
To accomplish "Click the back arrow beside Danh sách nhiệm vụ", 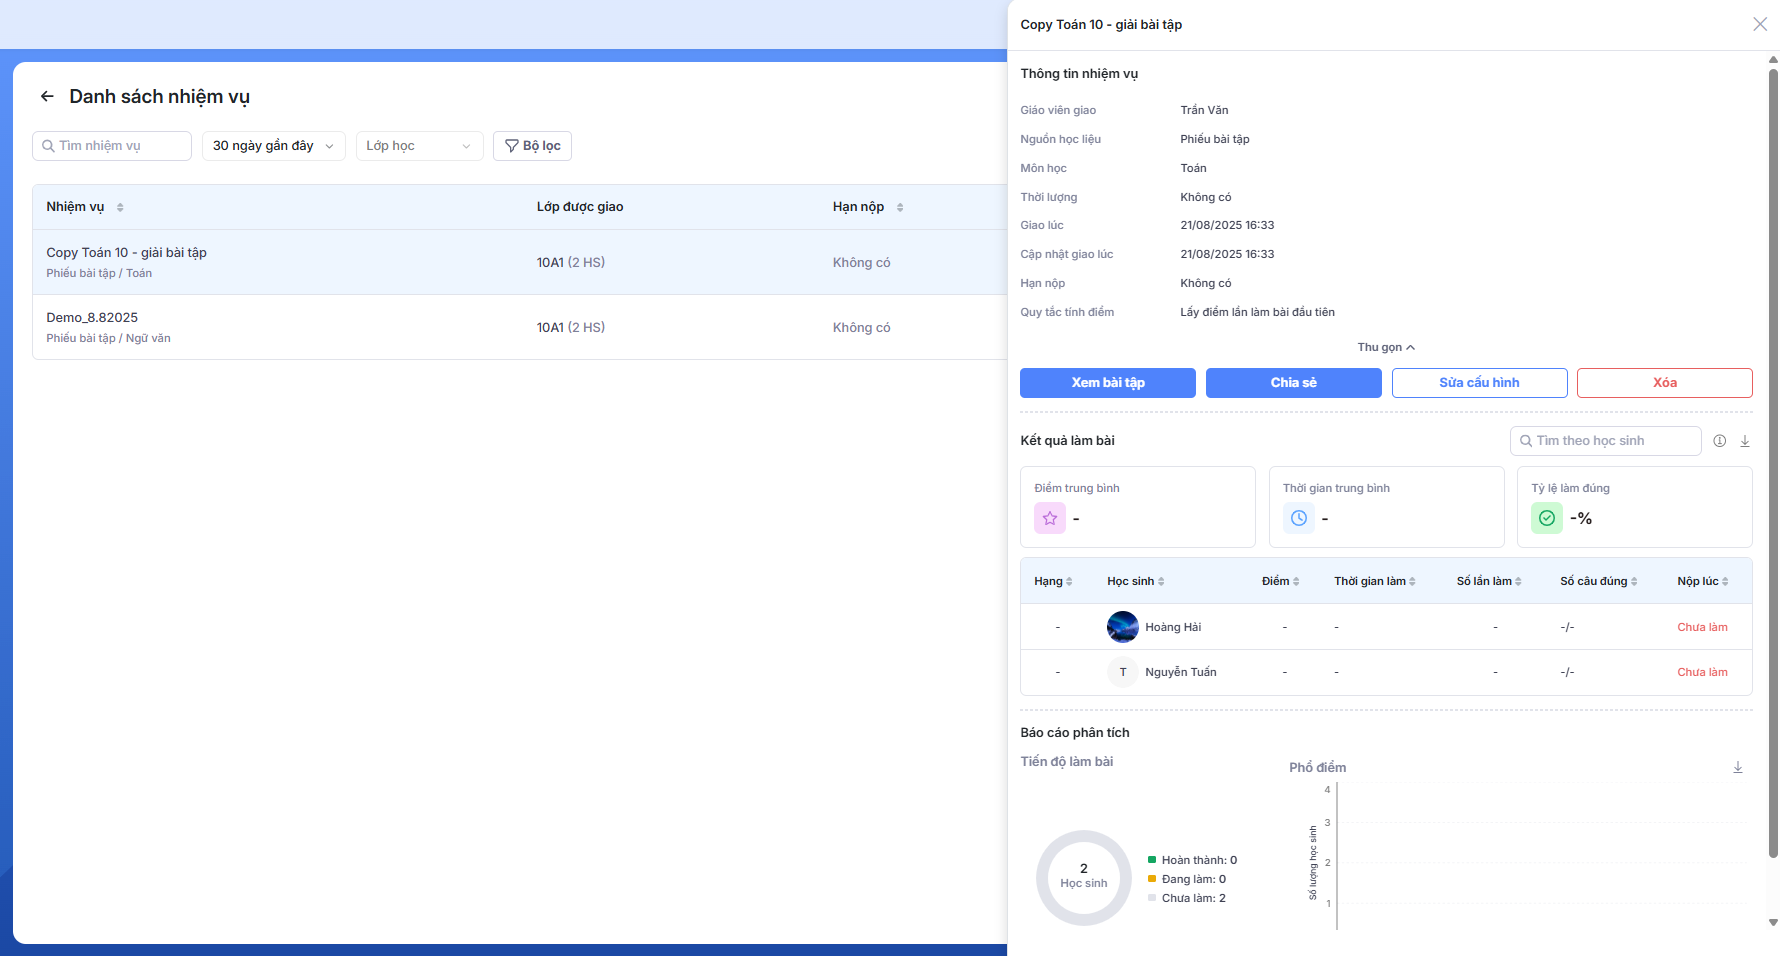I will click(x=47, y=97).
